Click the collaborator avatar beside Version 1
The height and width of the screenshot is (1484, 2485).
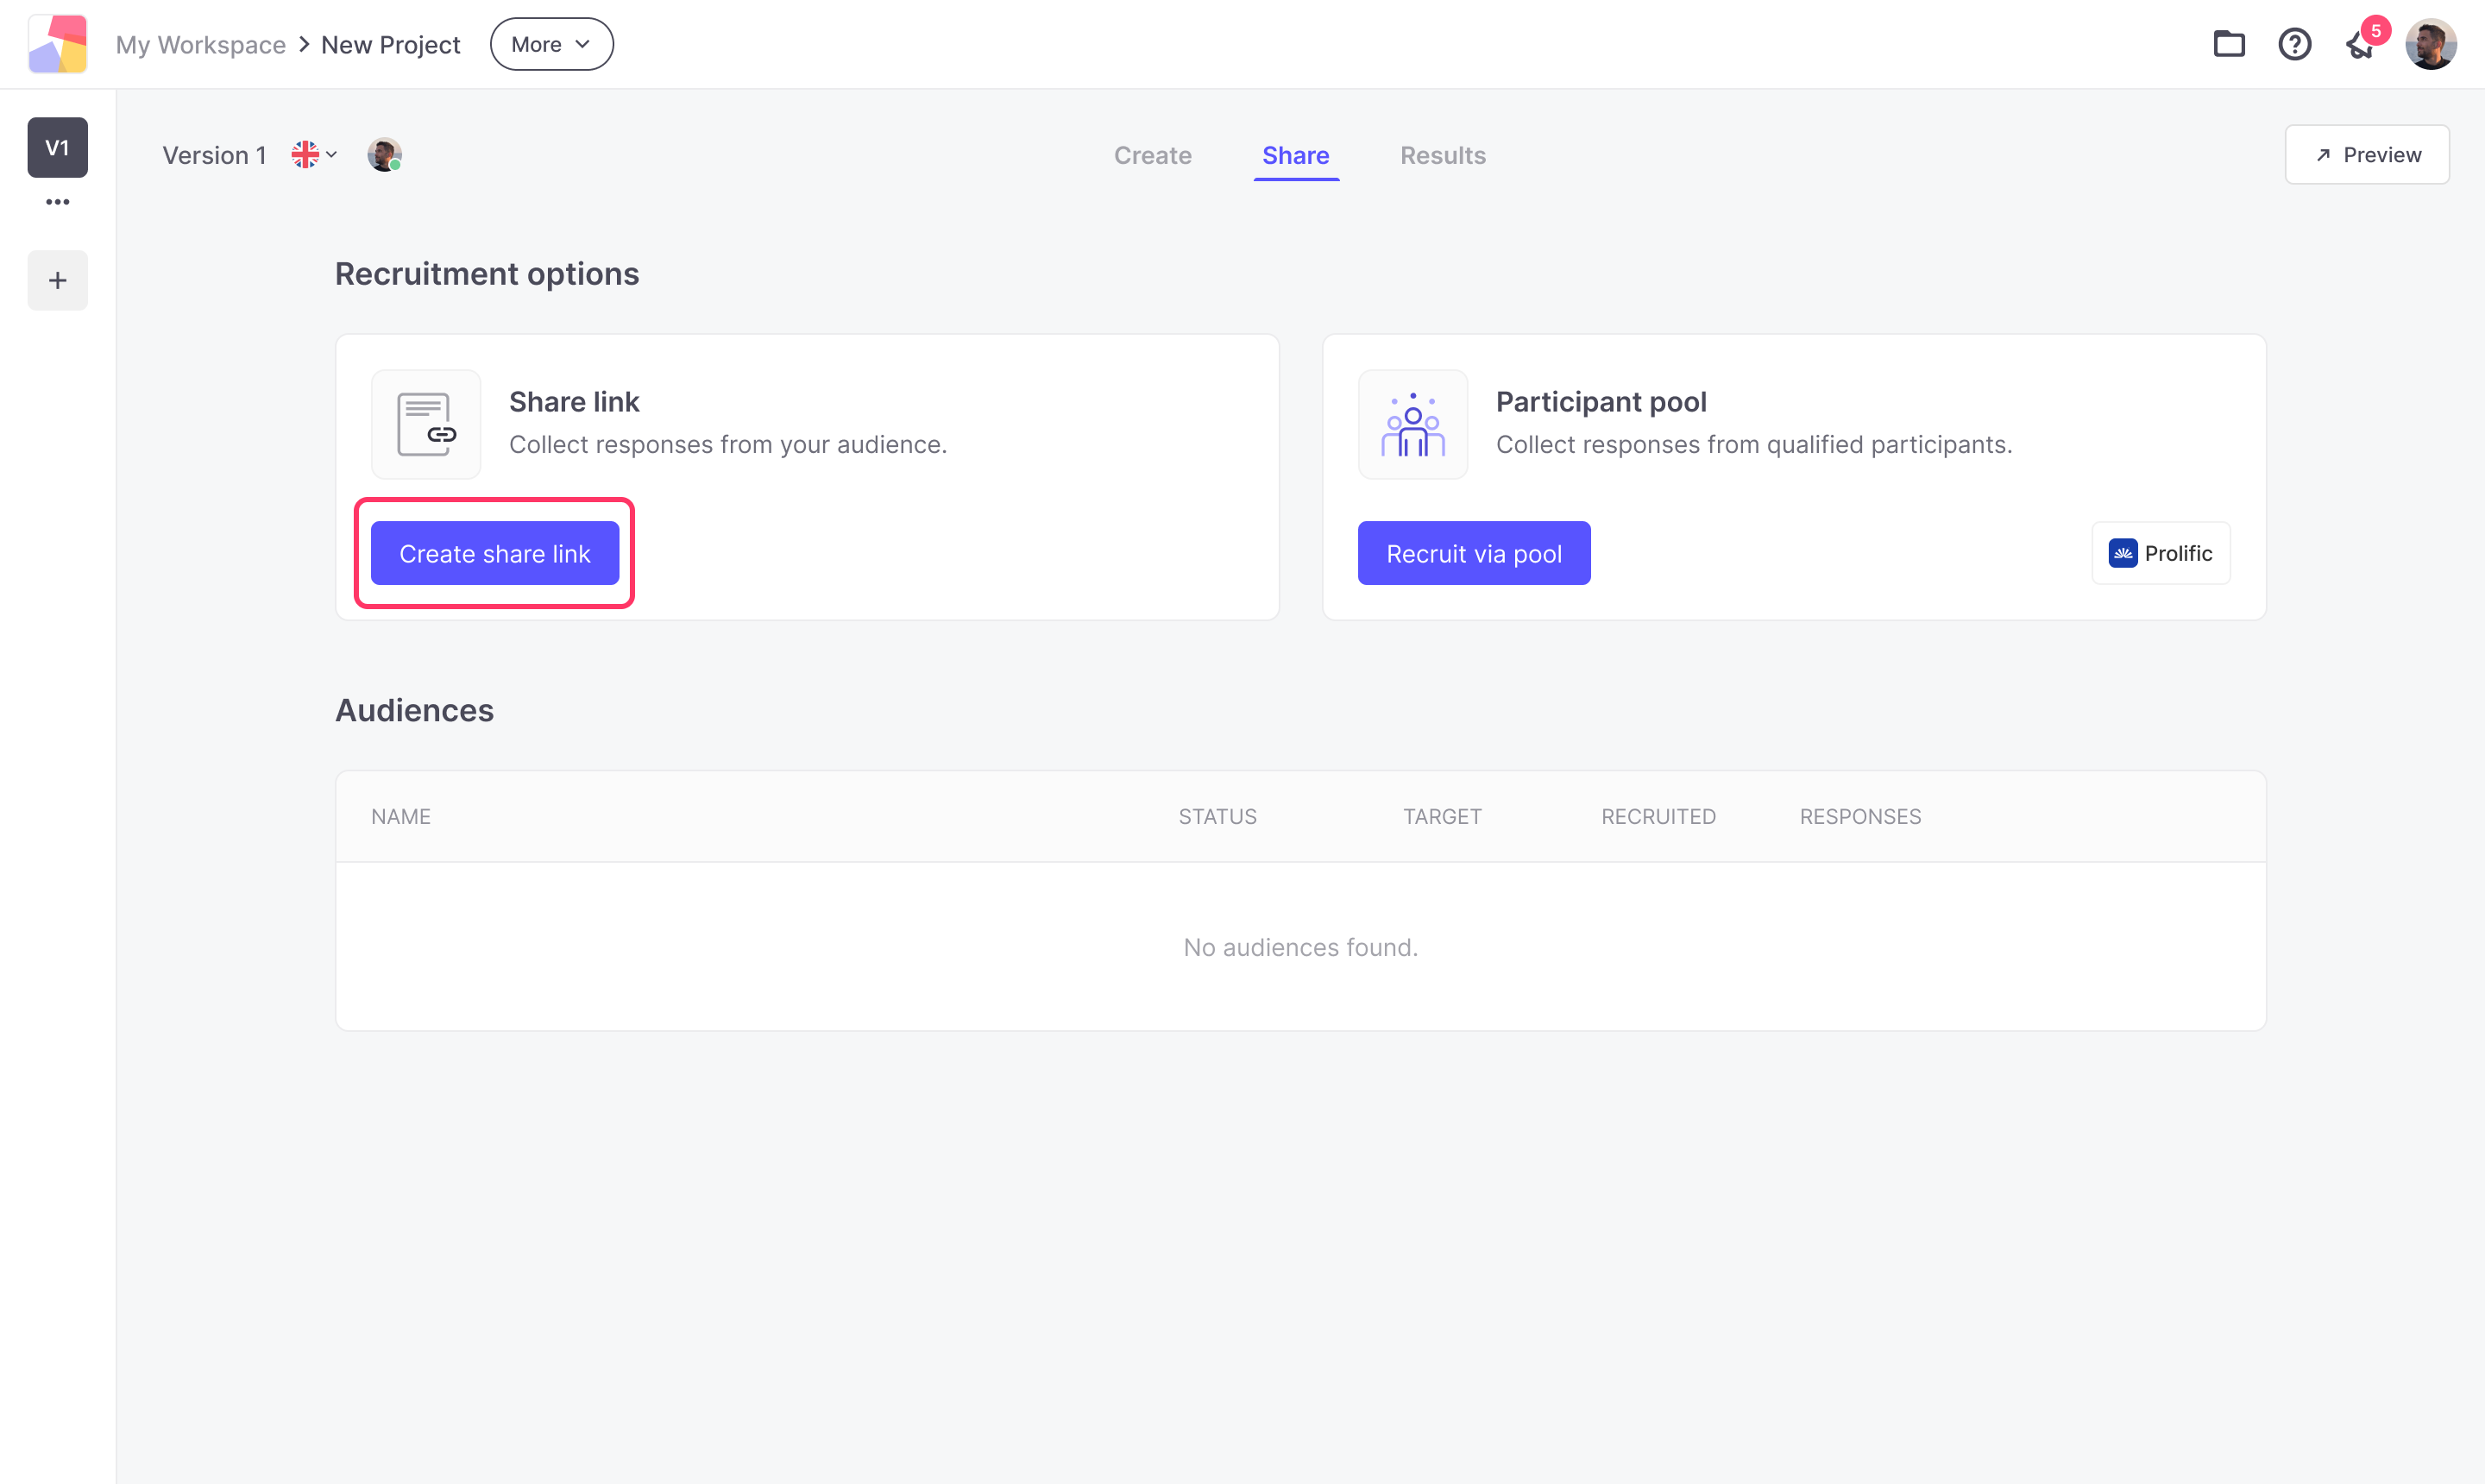pyautogui.click(x=384, y=155)
